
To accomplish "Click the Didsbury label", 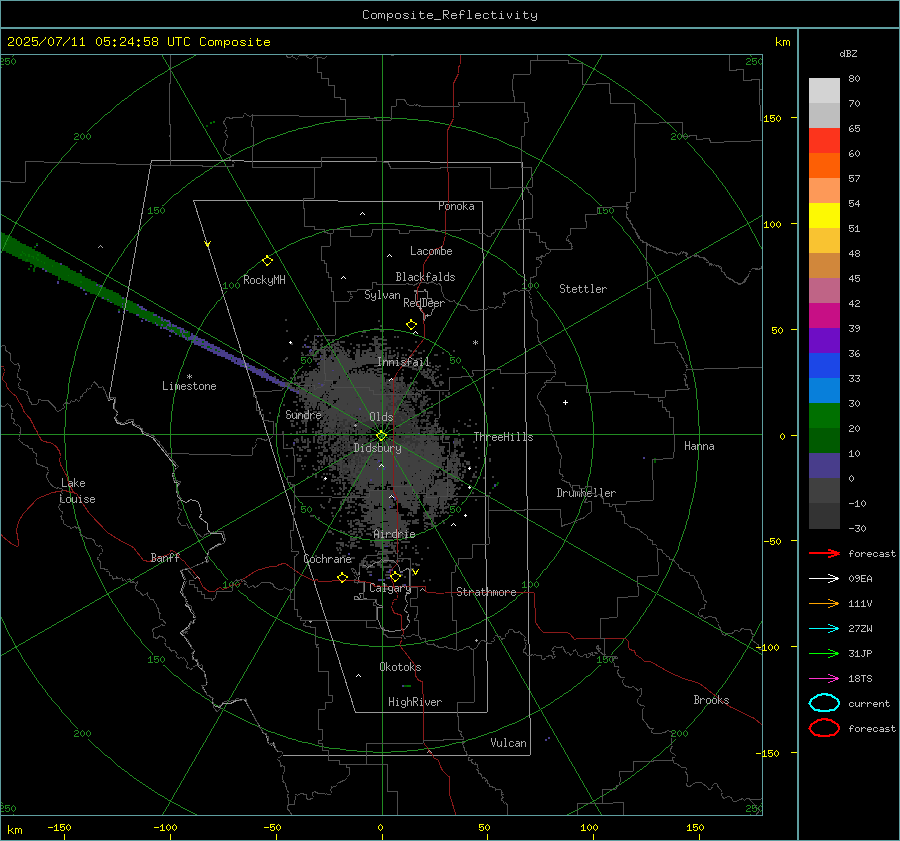I will (x=378, y=448).
